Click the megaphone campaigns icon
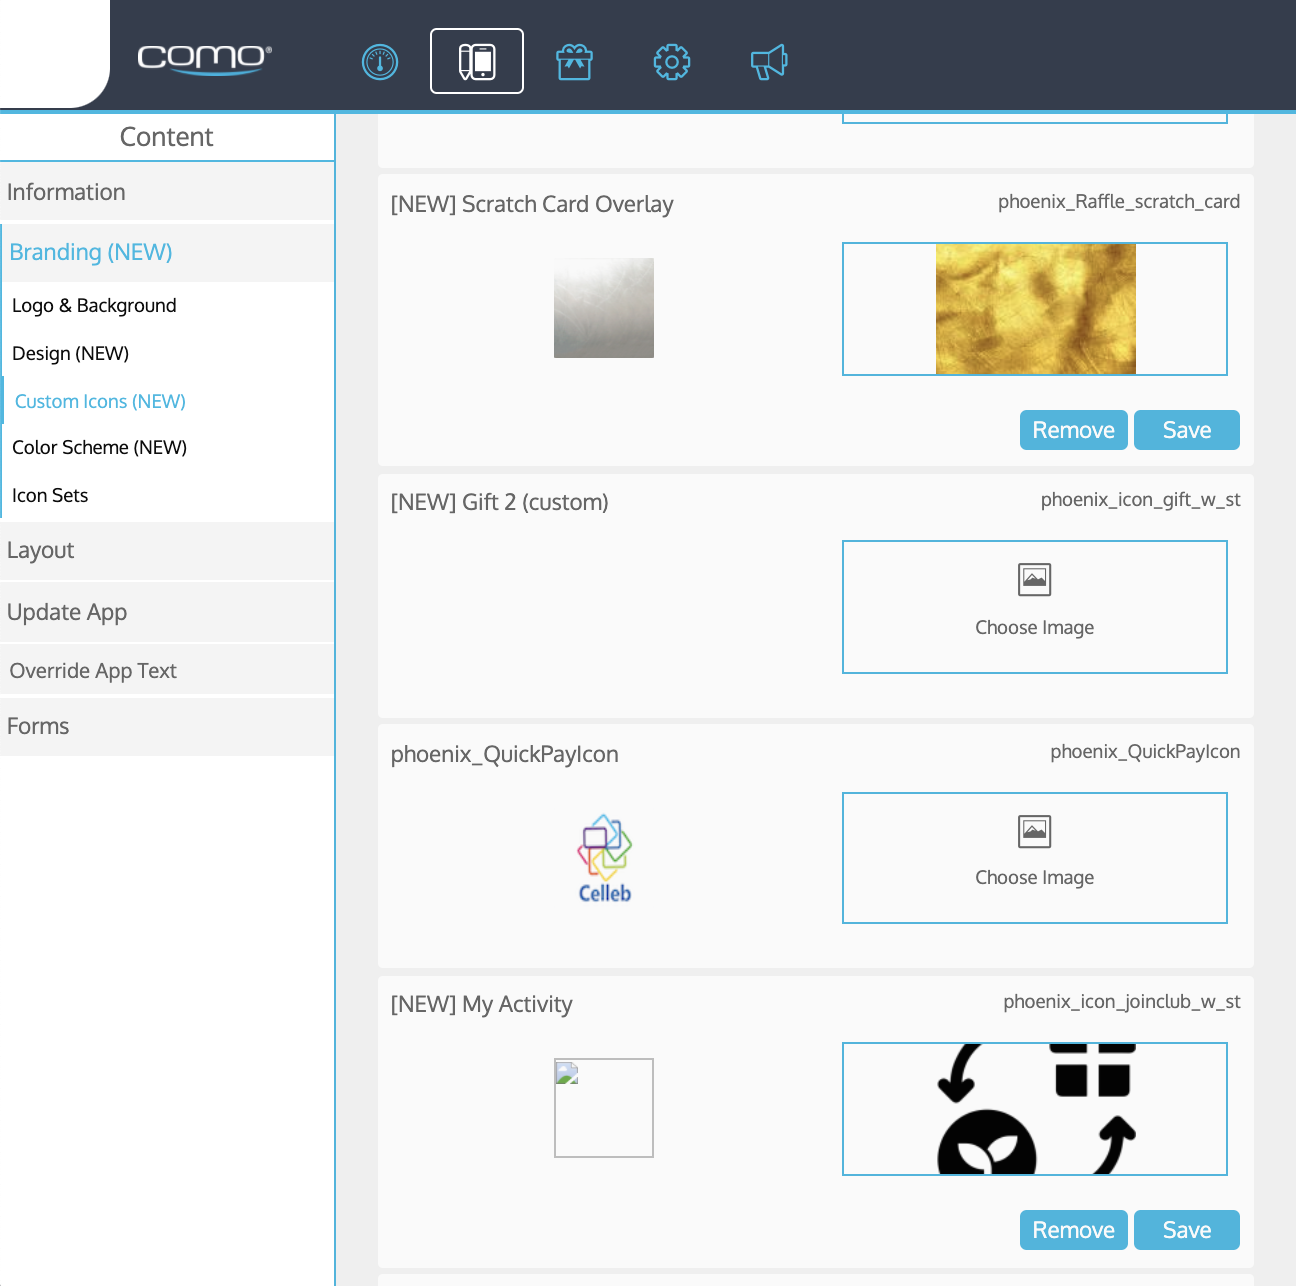 769,62
